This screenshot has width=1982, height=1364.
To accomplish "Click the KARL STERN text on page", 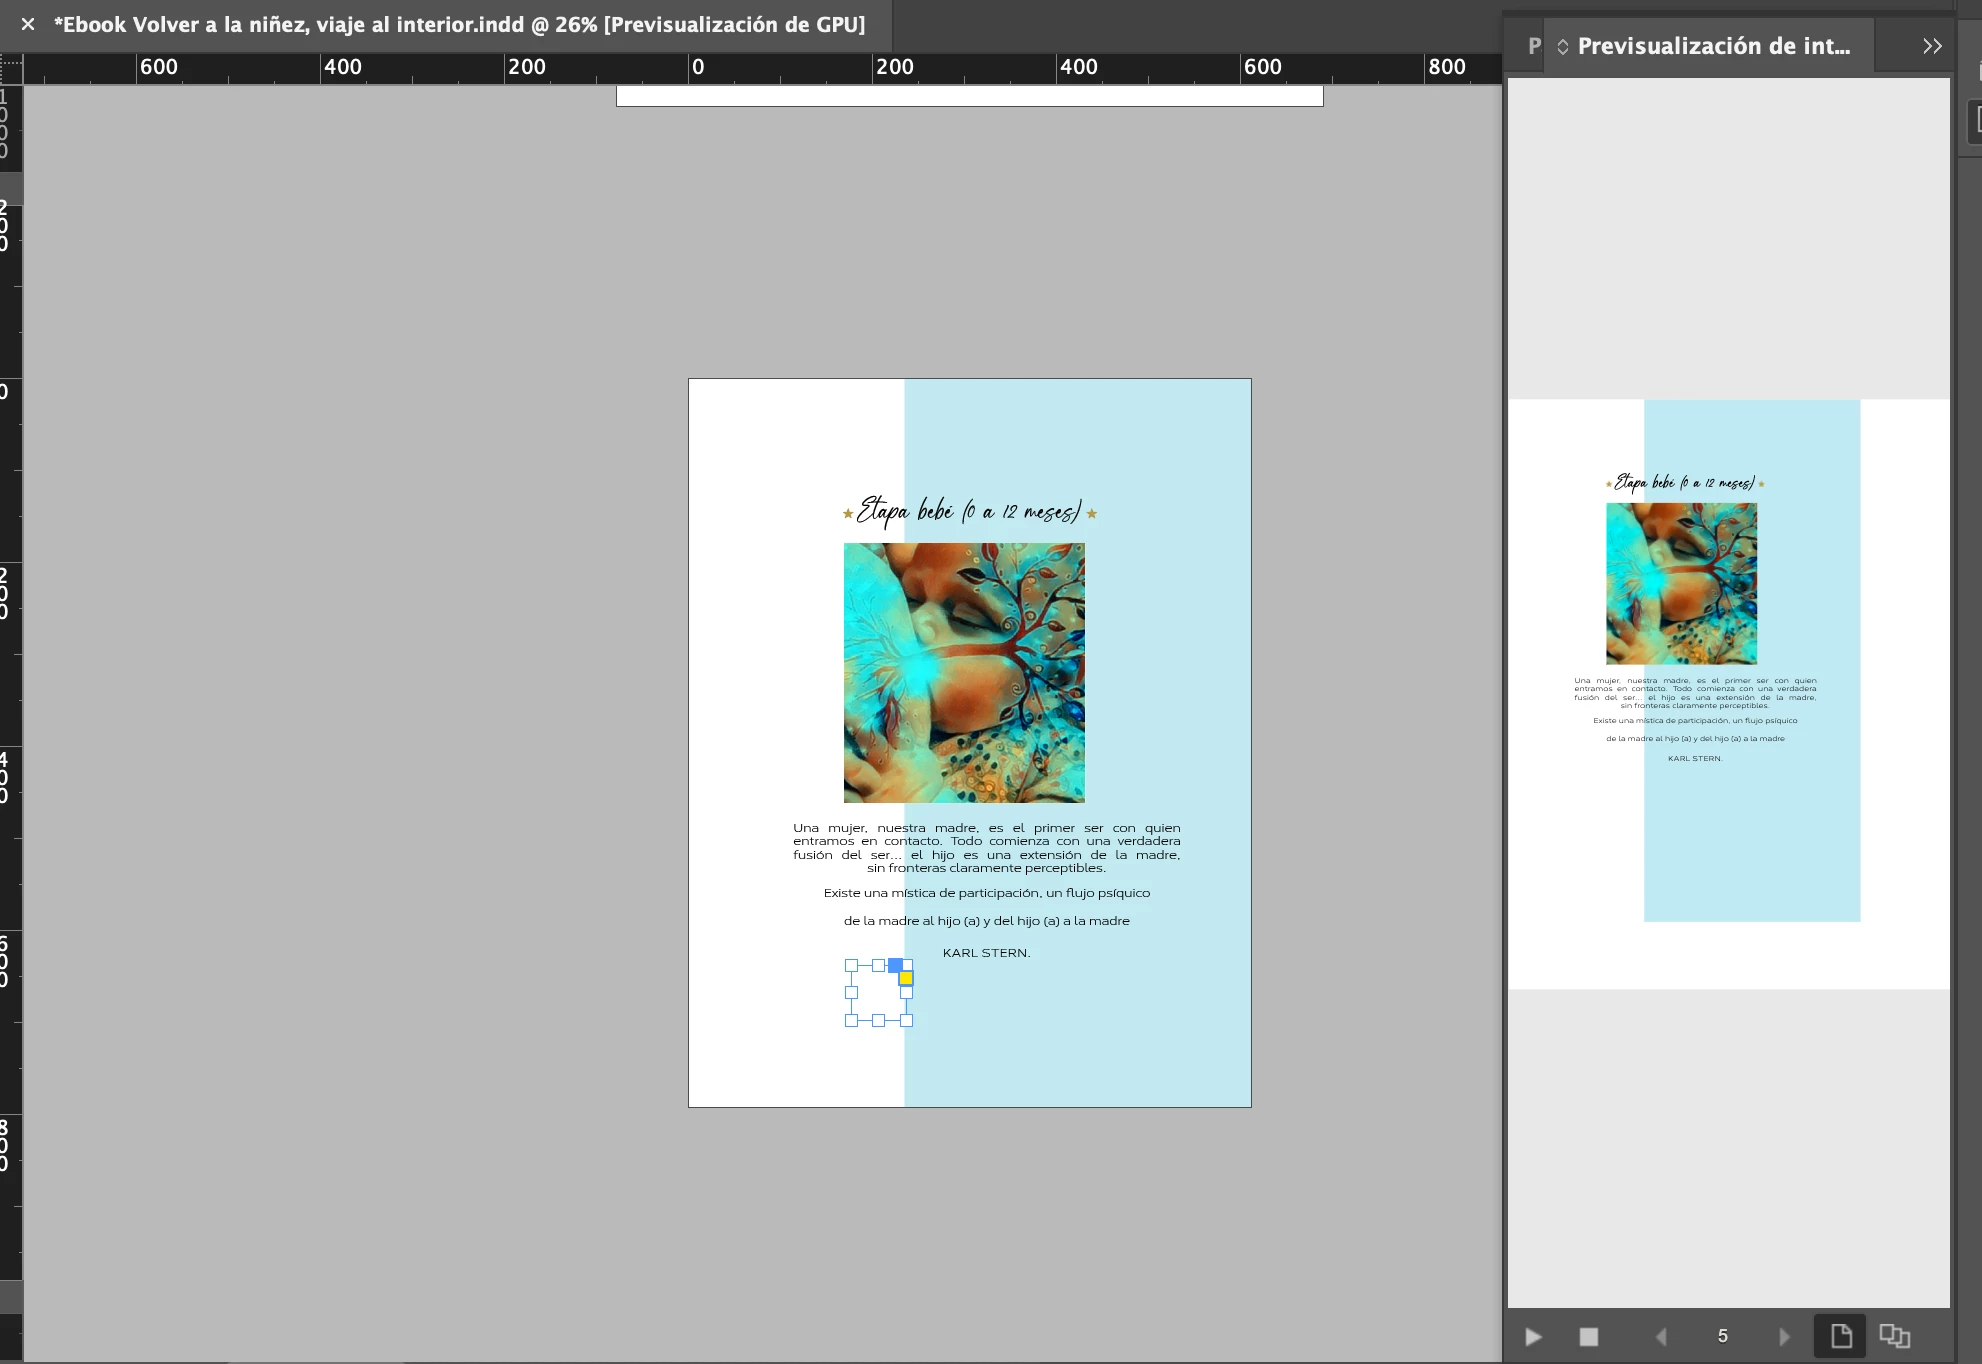I will (x=986, y=953).
